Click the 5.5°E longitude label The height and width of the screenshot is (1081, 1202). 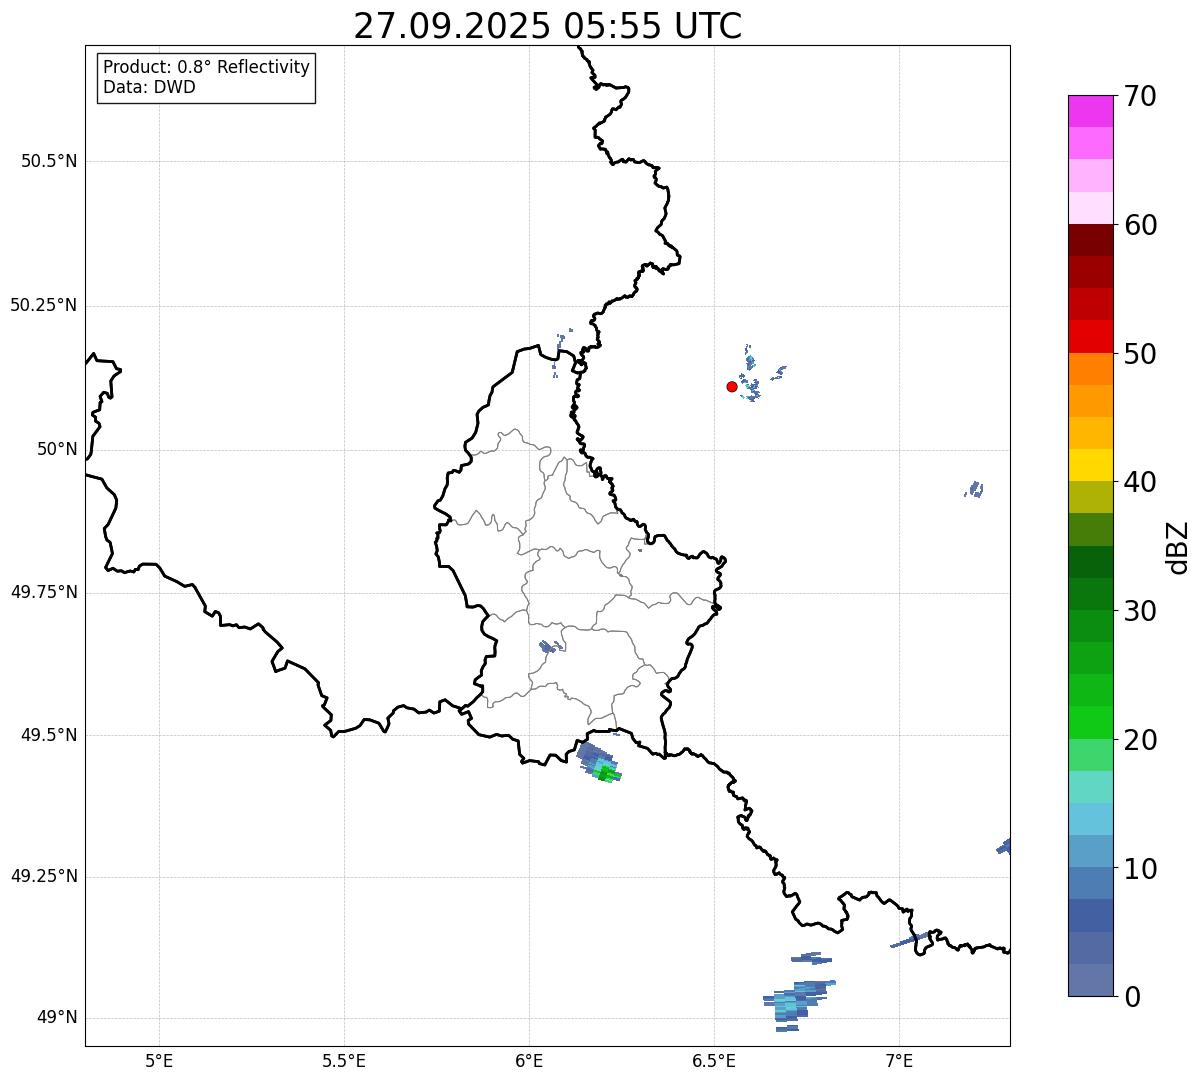click(344, 1061)
